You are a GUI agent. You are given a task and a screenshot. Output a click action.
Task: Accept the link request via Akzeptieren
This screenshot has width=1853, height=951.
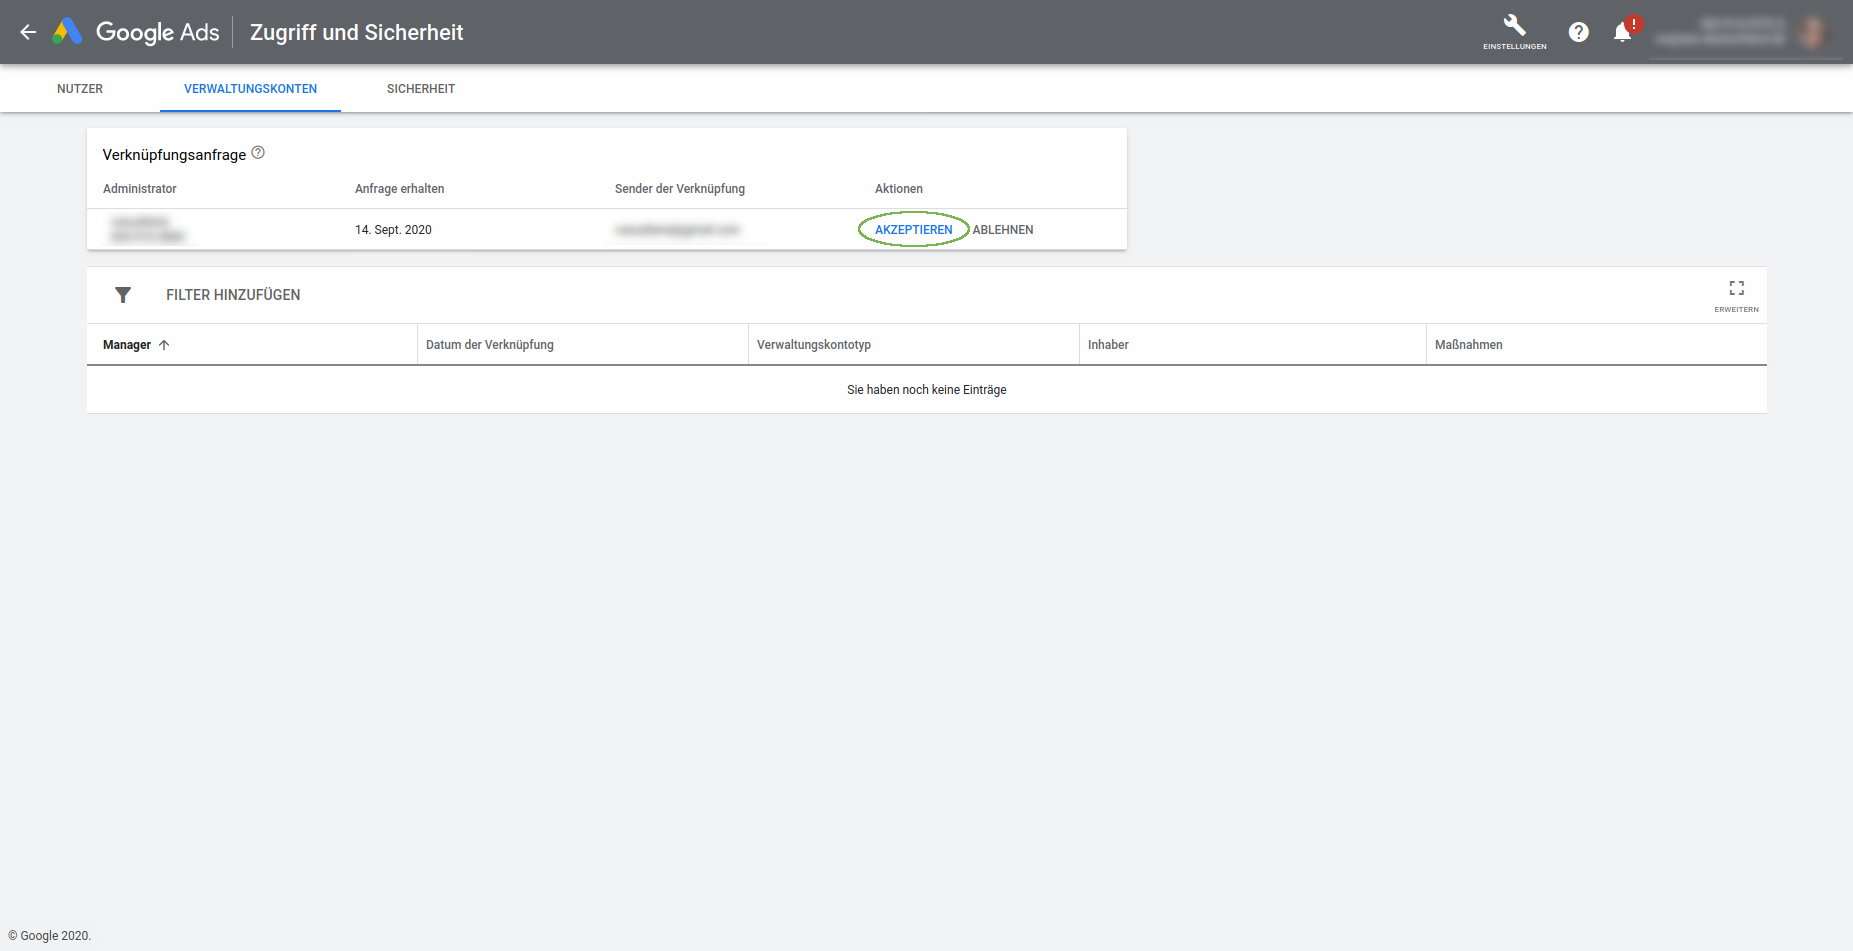[913, 230]
